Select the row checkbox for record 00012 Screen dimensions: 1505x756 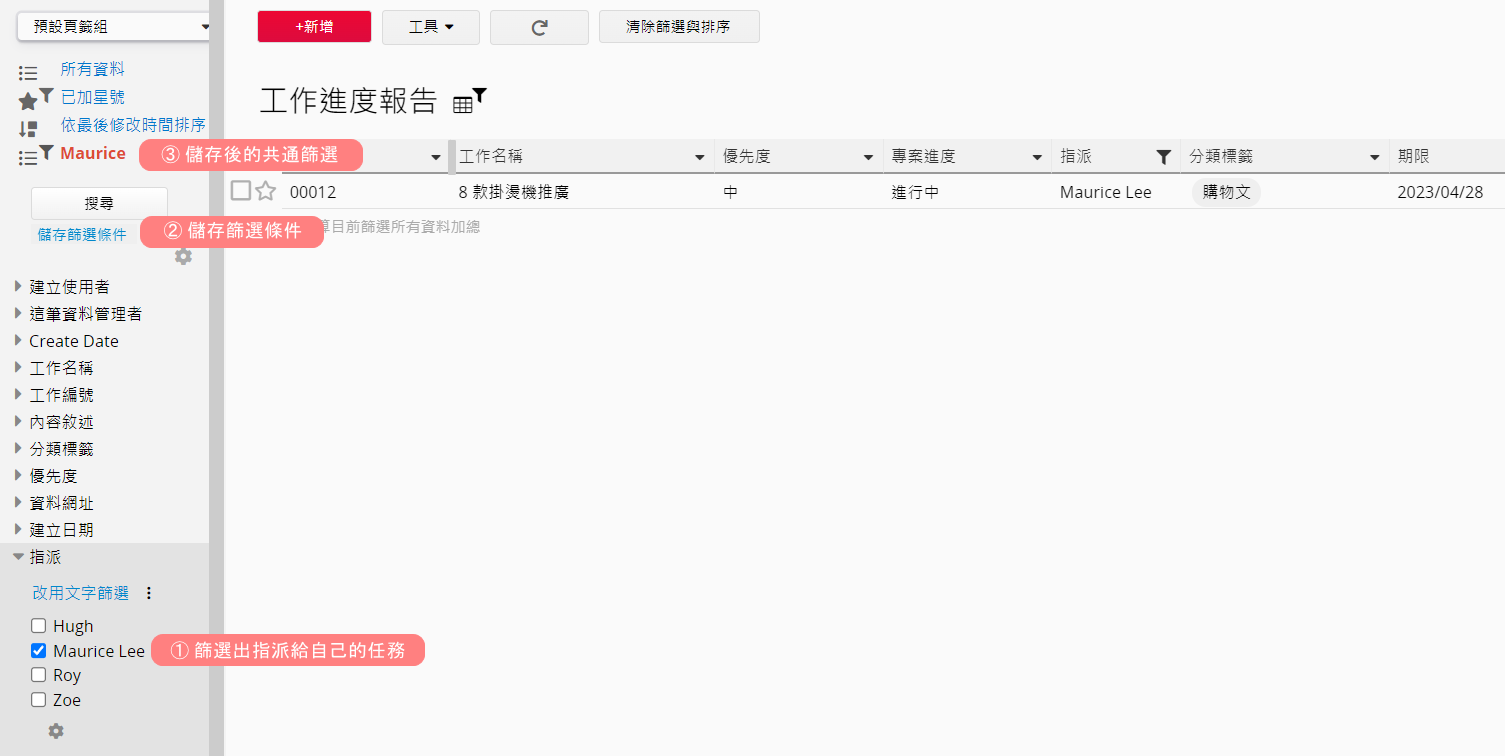[x=241, y=191]
